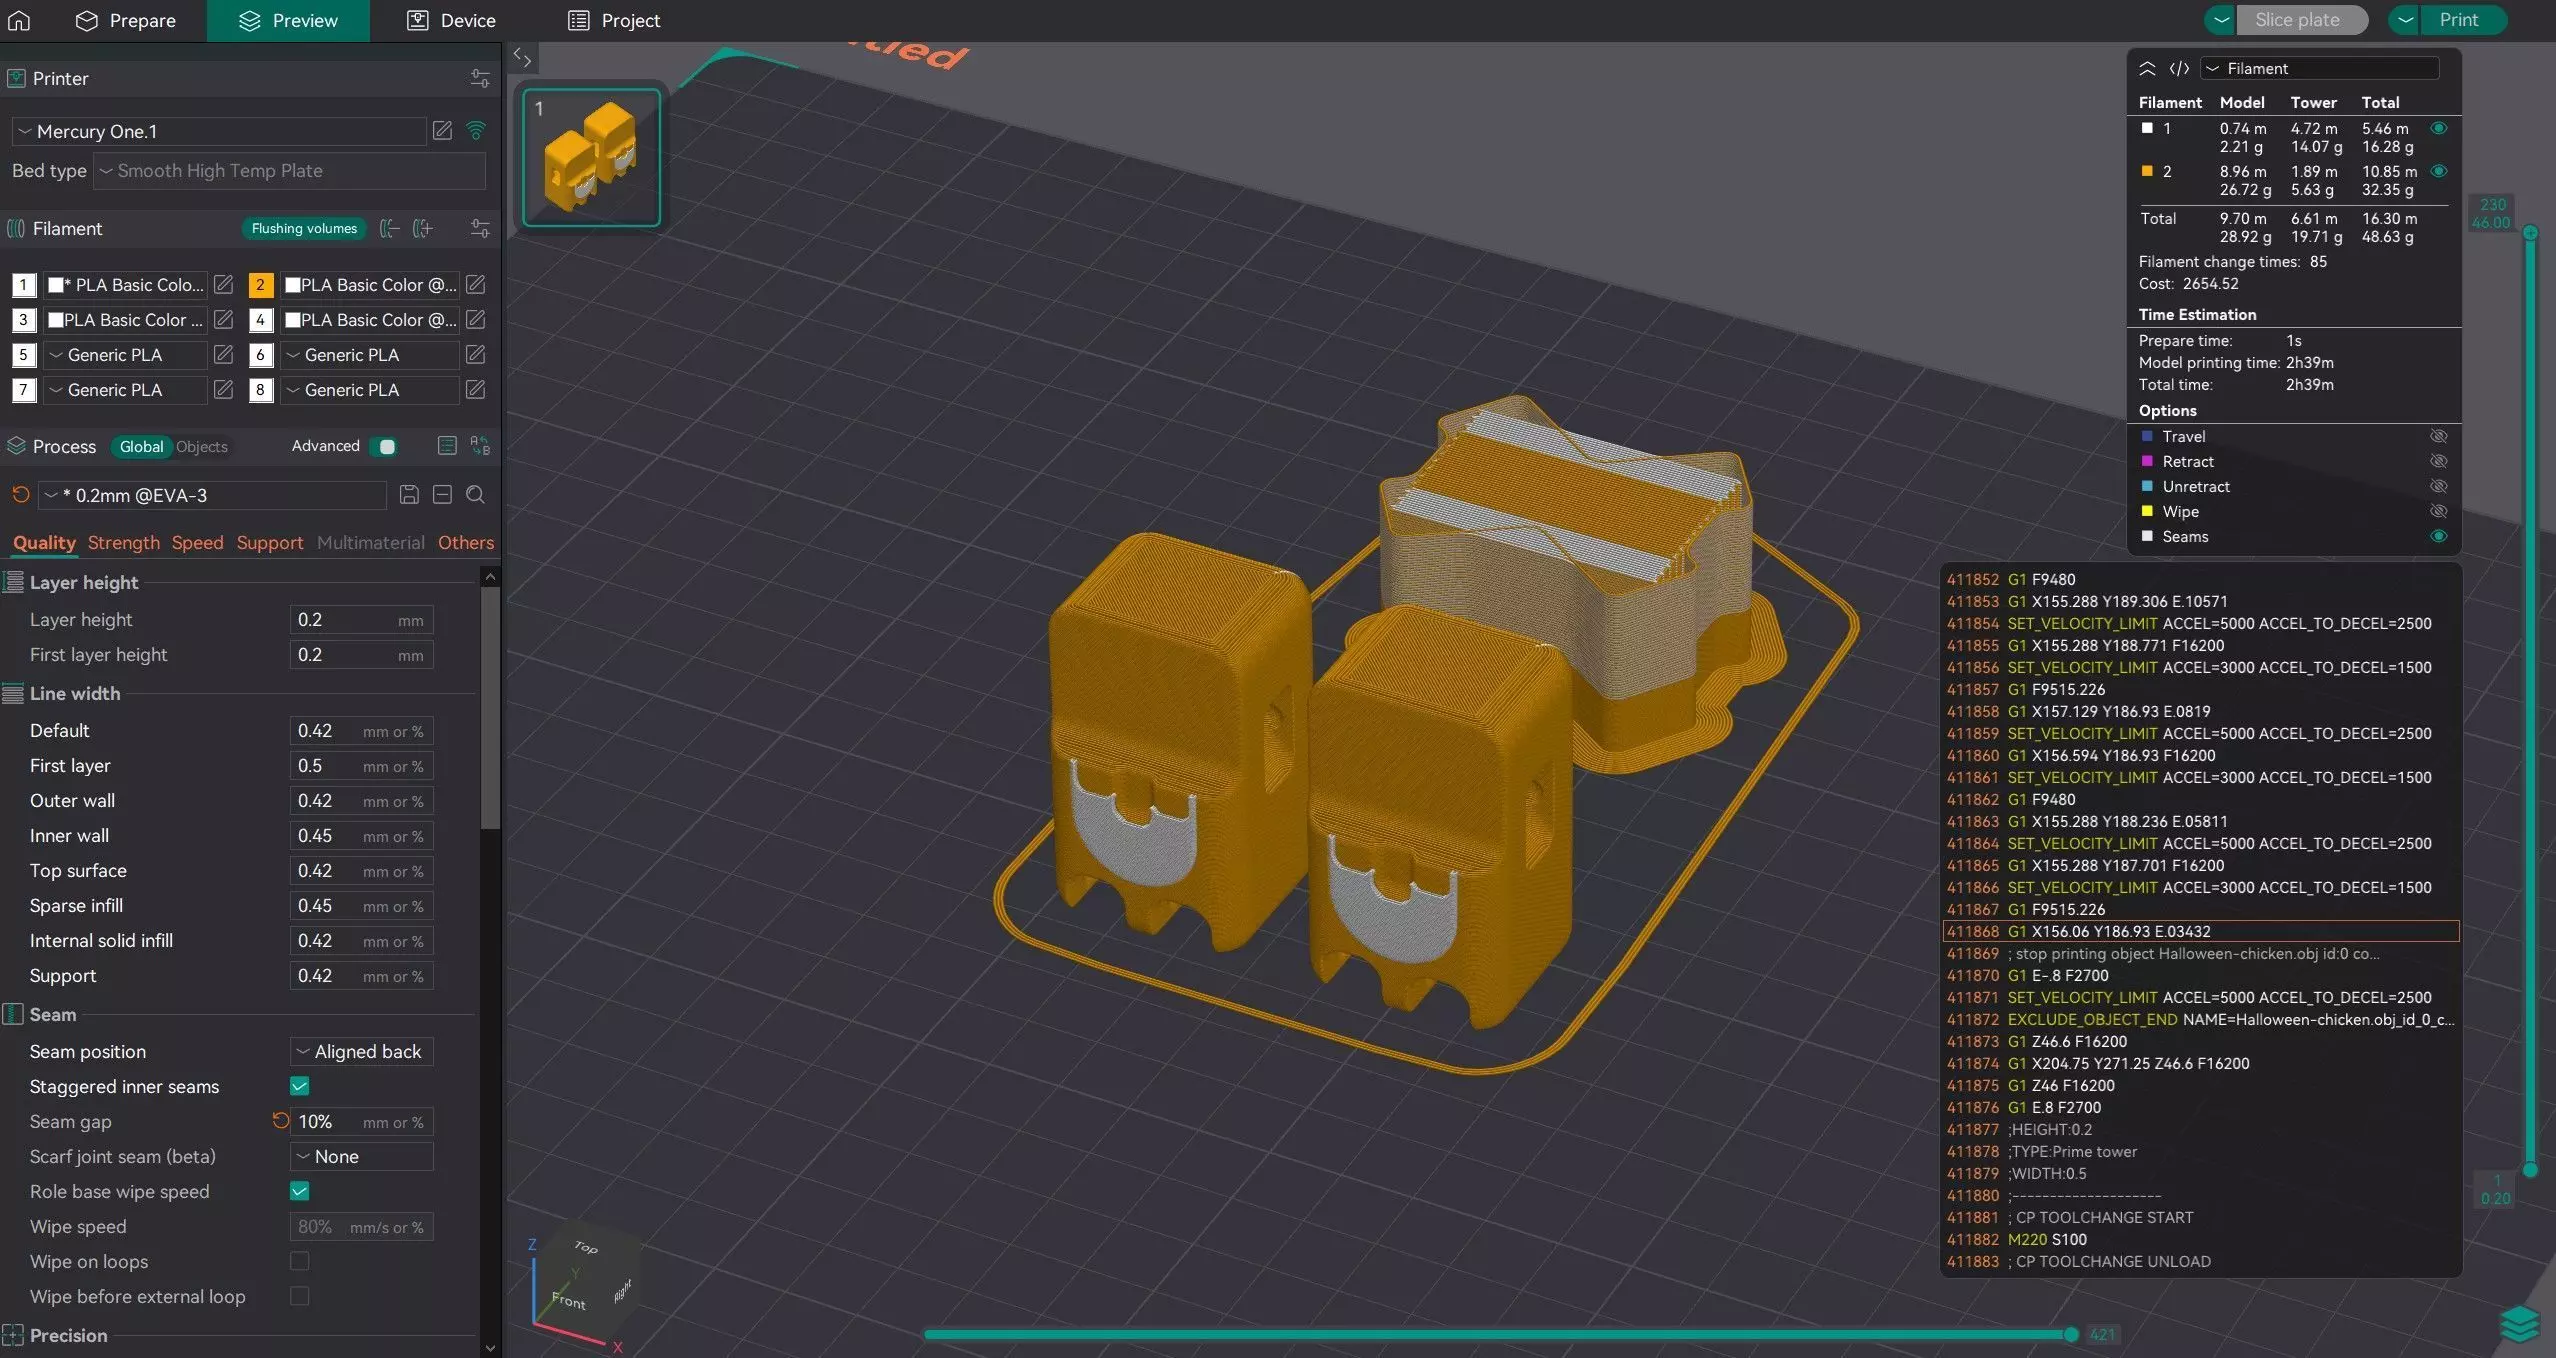Show Wipe moves in preview
The height and width of the screenshot is (1358, 2556).
pos(2439,511)
